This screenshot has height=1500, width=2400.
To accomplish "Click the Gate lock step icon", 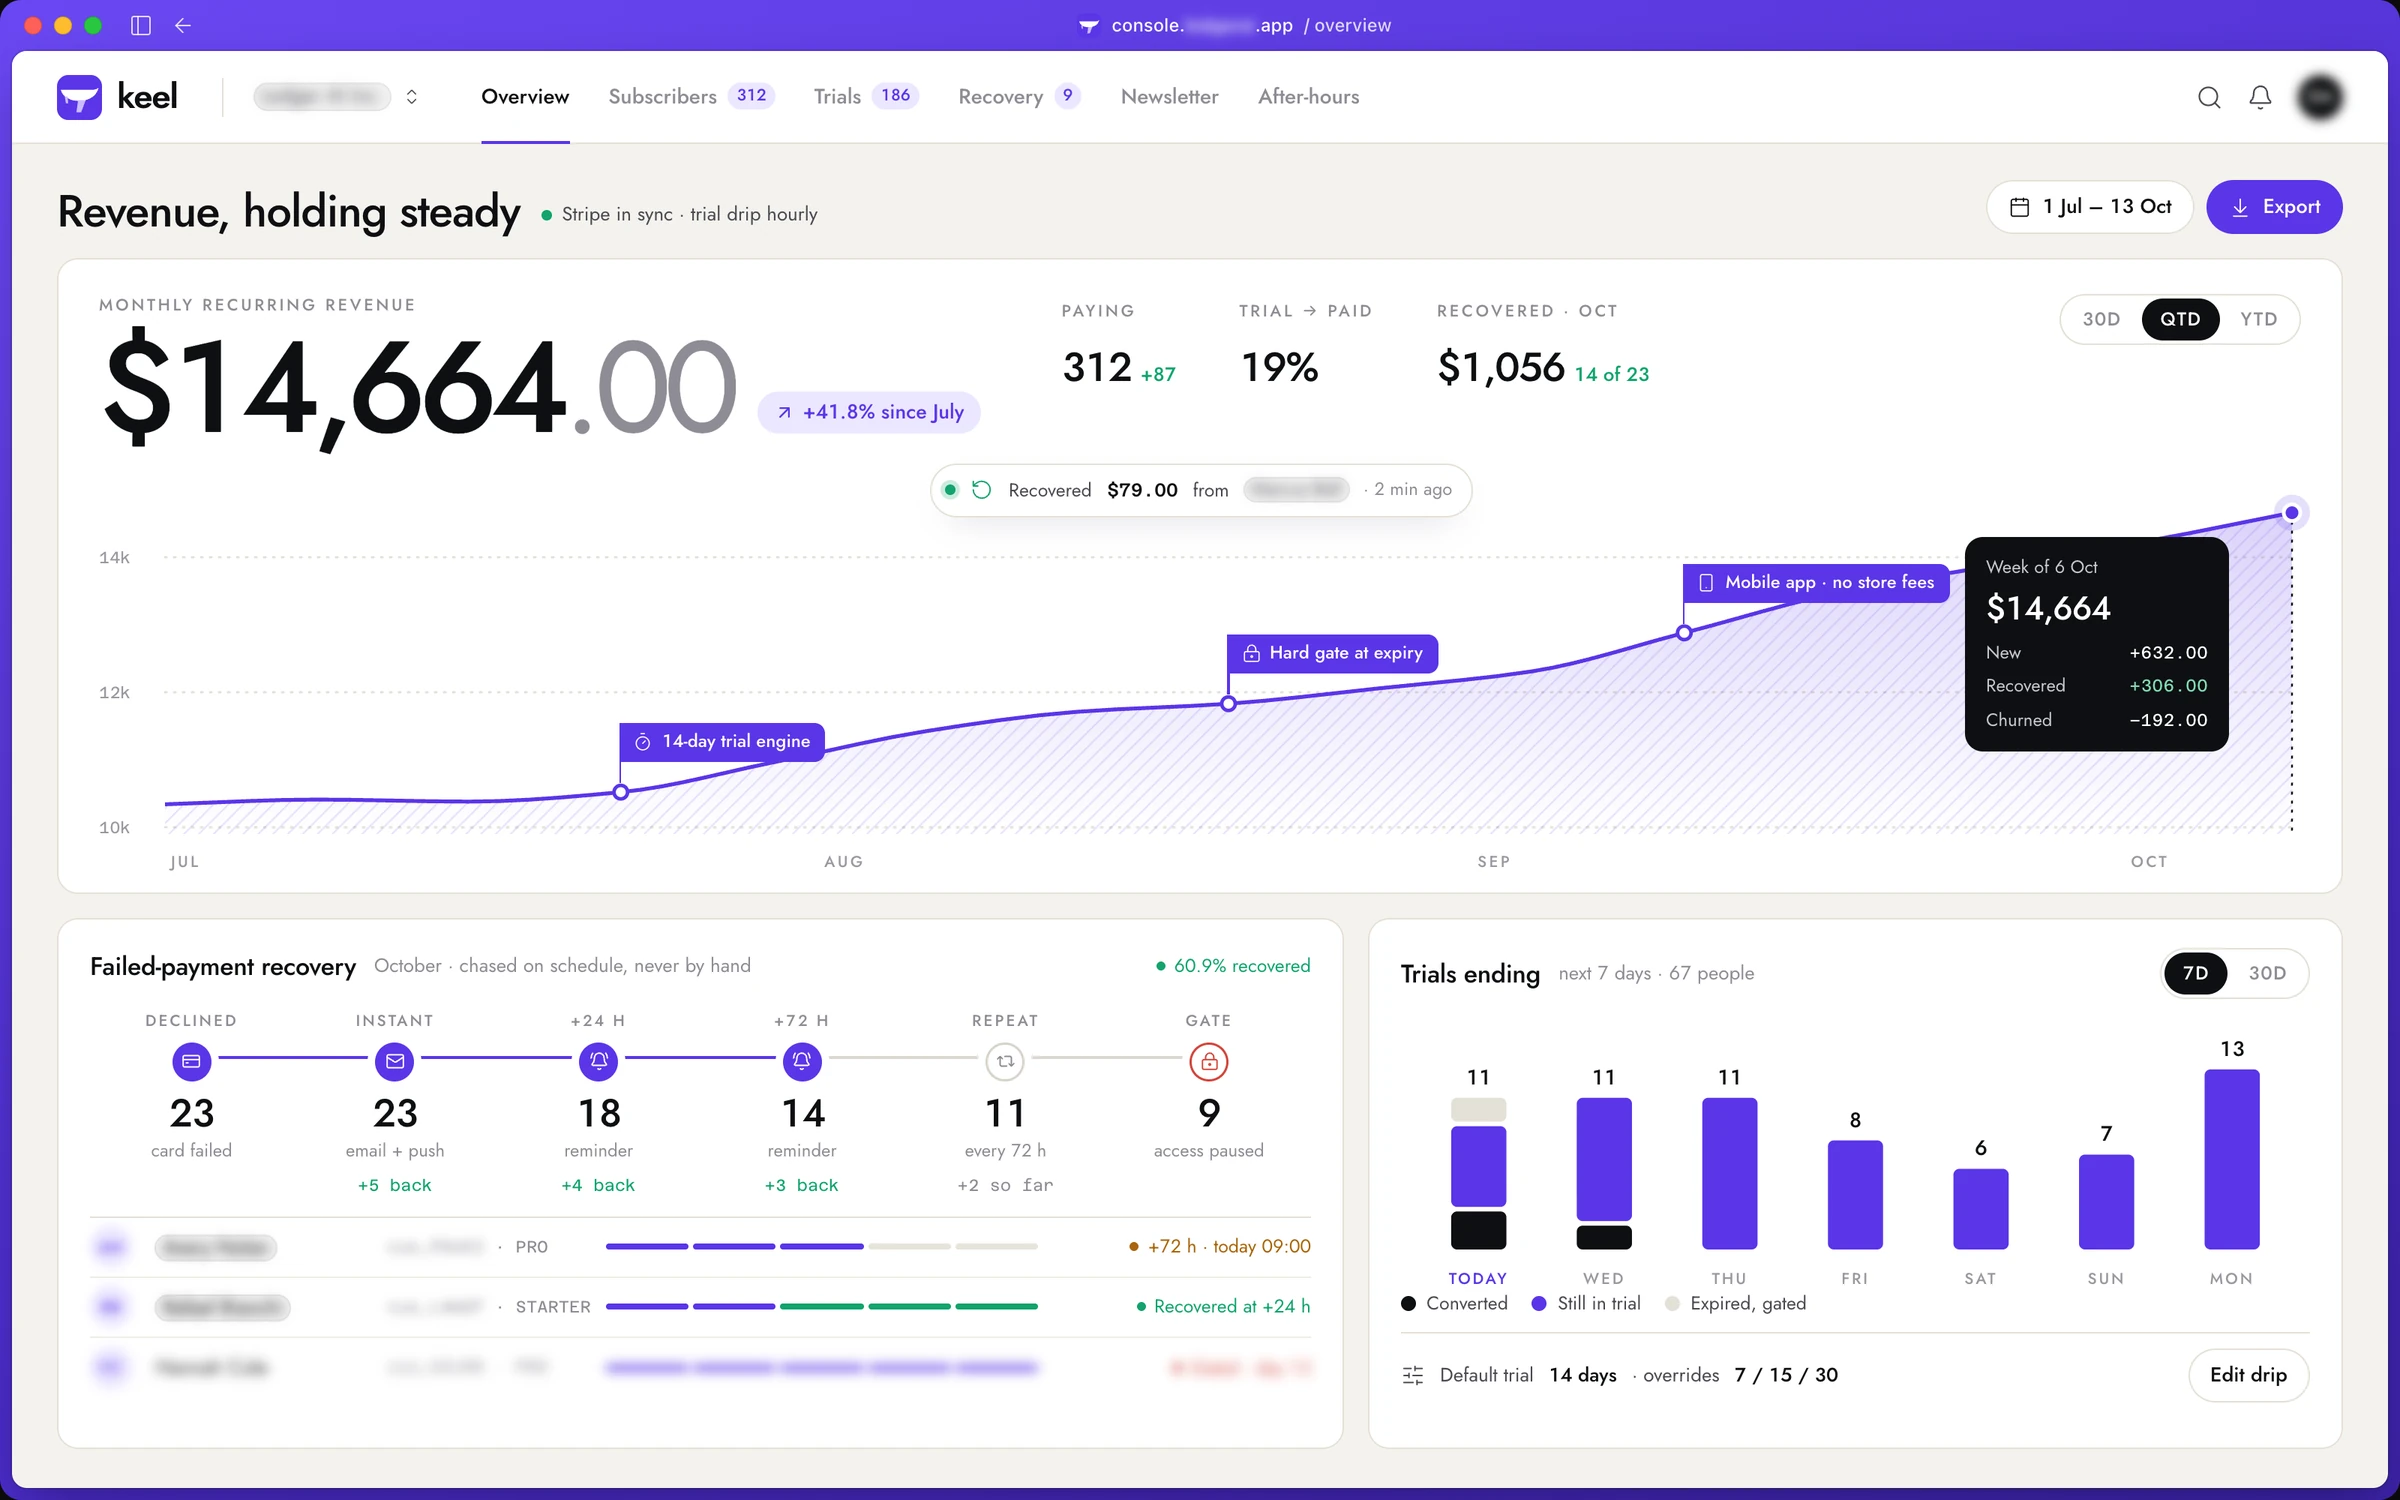I will pos(1209,1061).
